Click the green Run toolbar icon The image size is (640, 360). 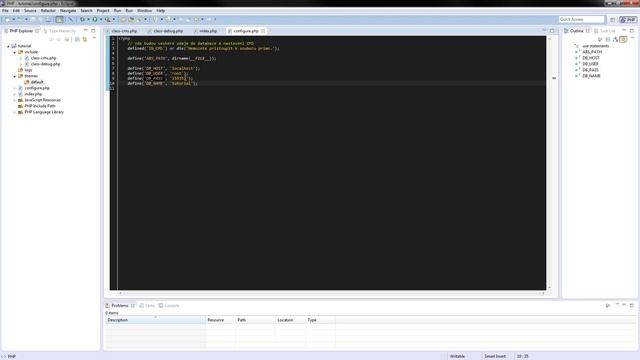(x=95, y=19)
